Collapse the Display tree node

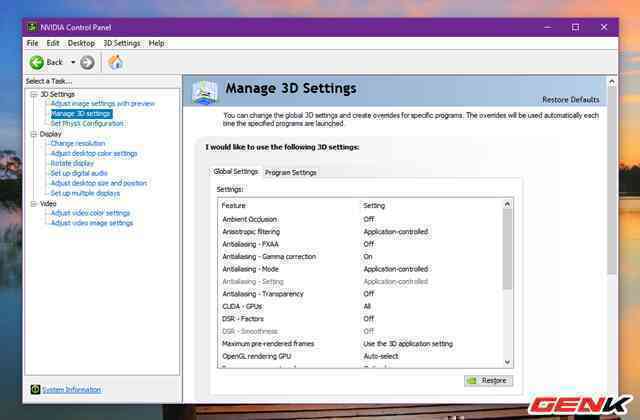pos(34,134)
